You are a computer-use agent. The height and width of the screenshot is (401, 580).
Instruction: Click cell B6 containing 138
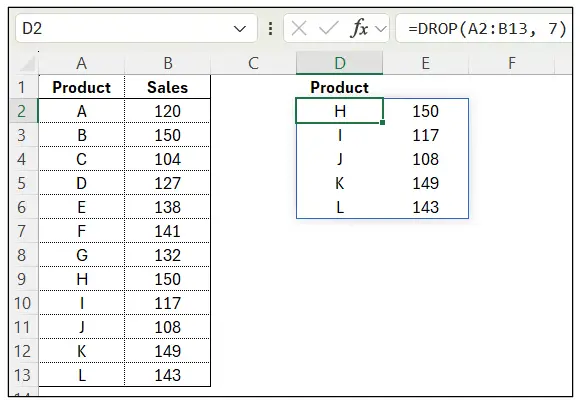(x=168, y=207)
